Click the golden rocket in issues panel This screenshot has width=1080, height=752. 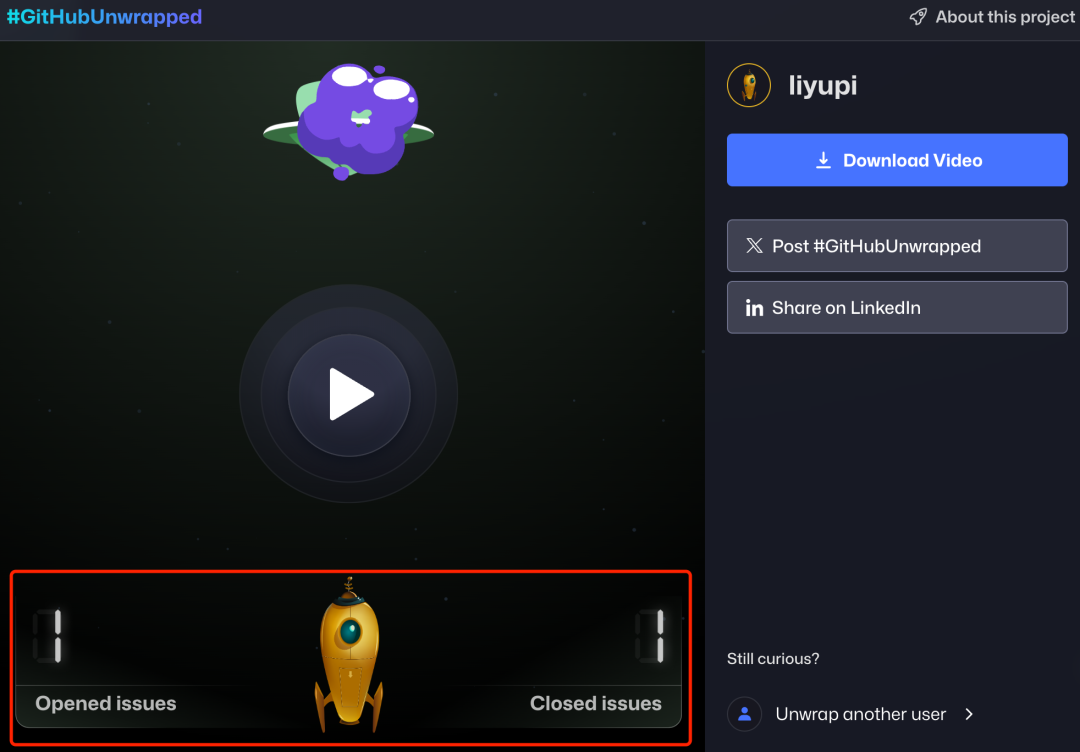coord(349,655)
